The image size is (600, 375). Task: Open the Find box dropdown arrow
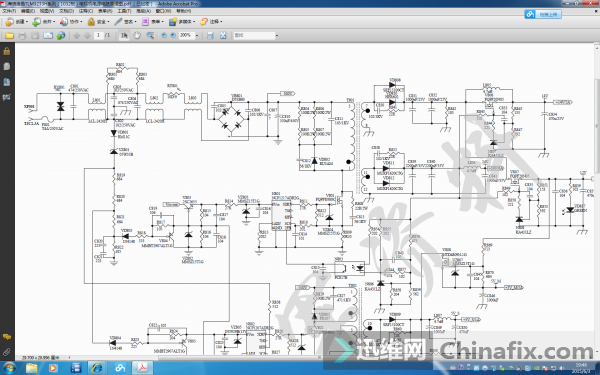pyautogui.click(x=277, y=36)
